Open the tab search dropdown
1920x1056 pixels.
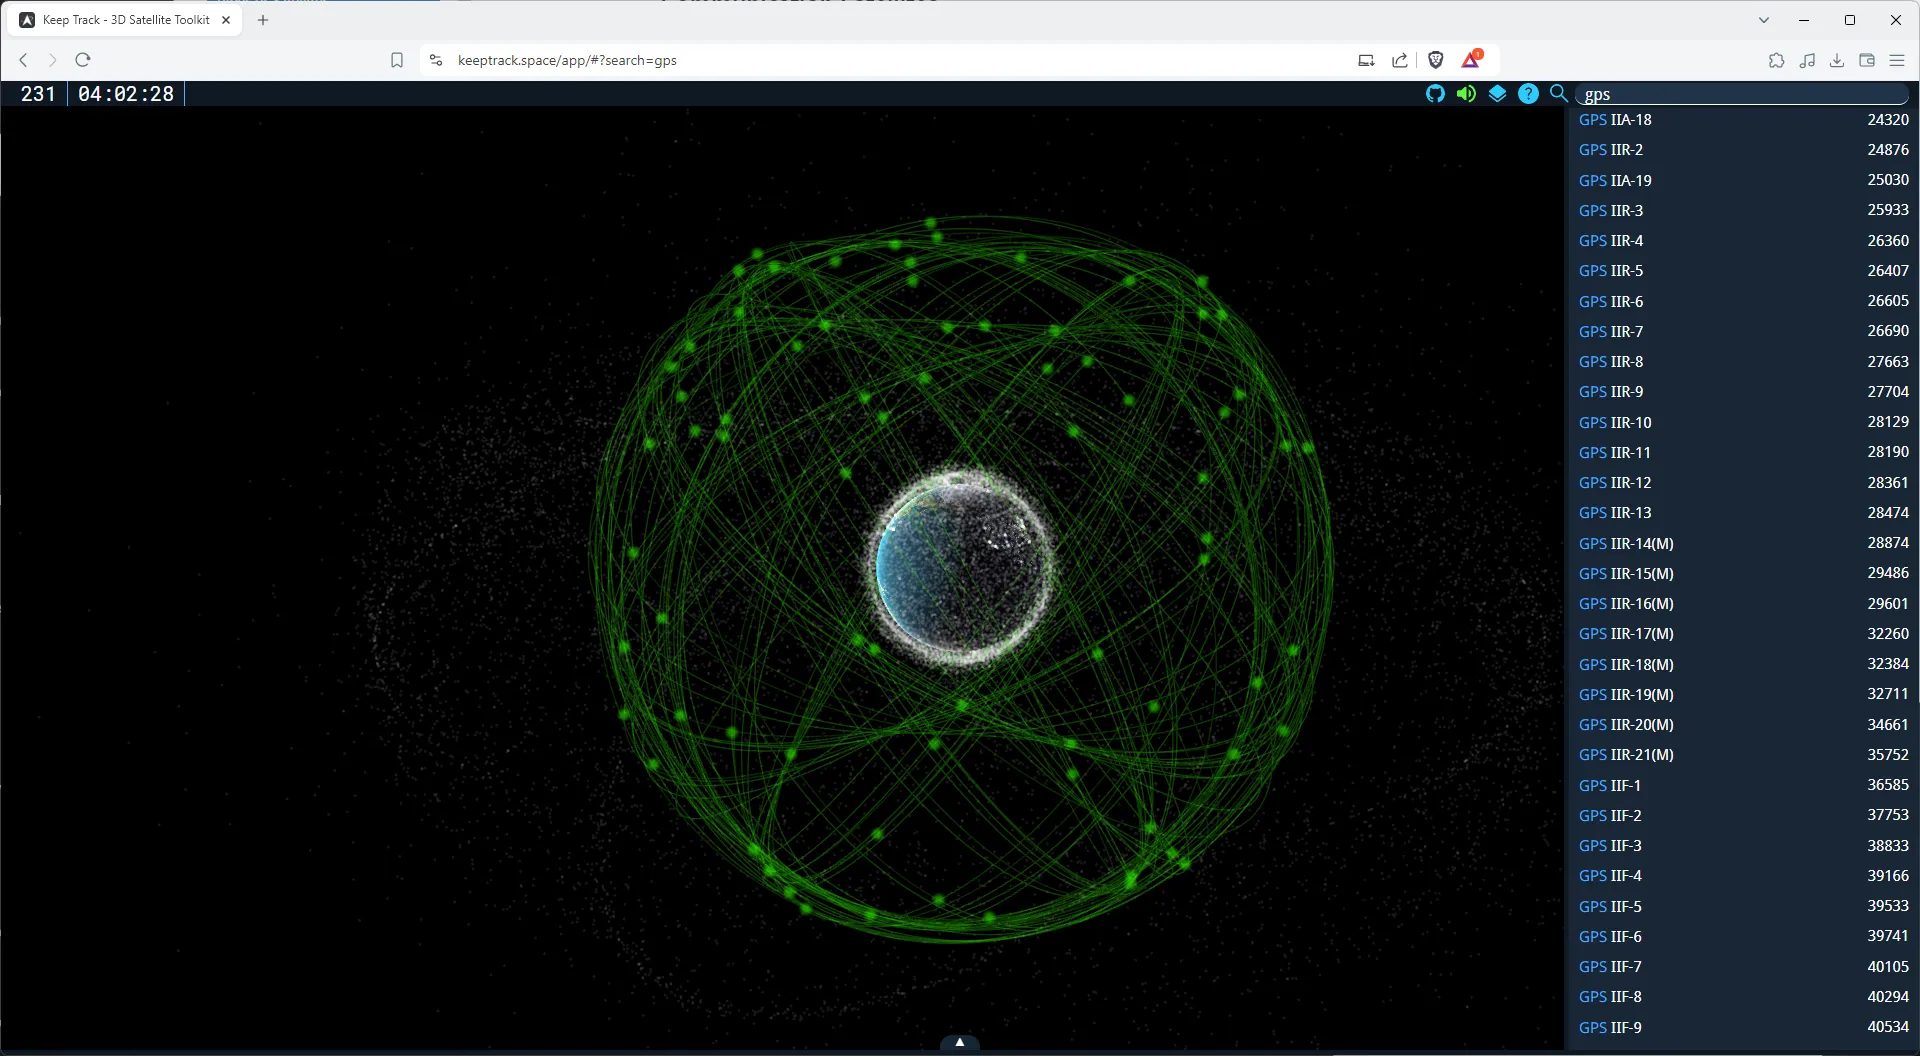[x=1763, y=19]
